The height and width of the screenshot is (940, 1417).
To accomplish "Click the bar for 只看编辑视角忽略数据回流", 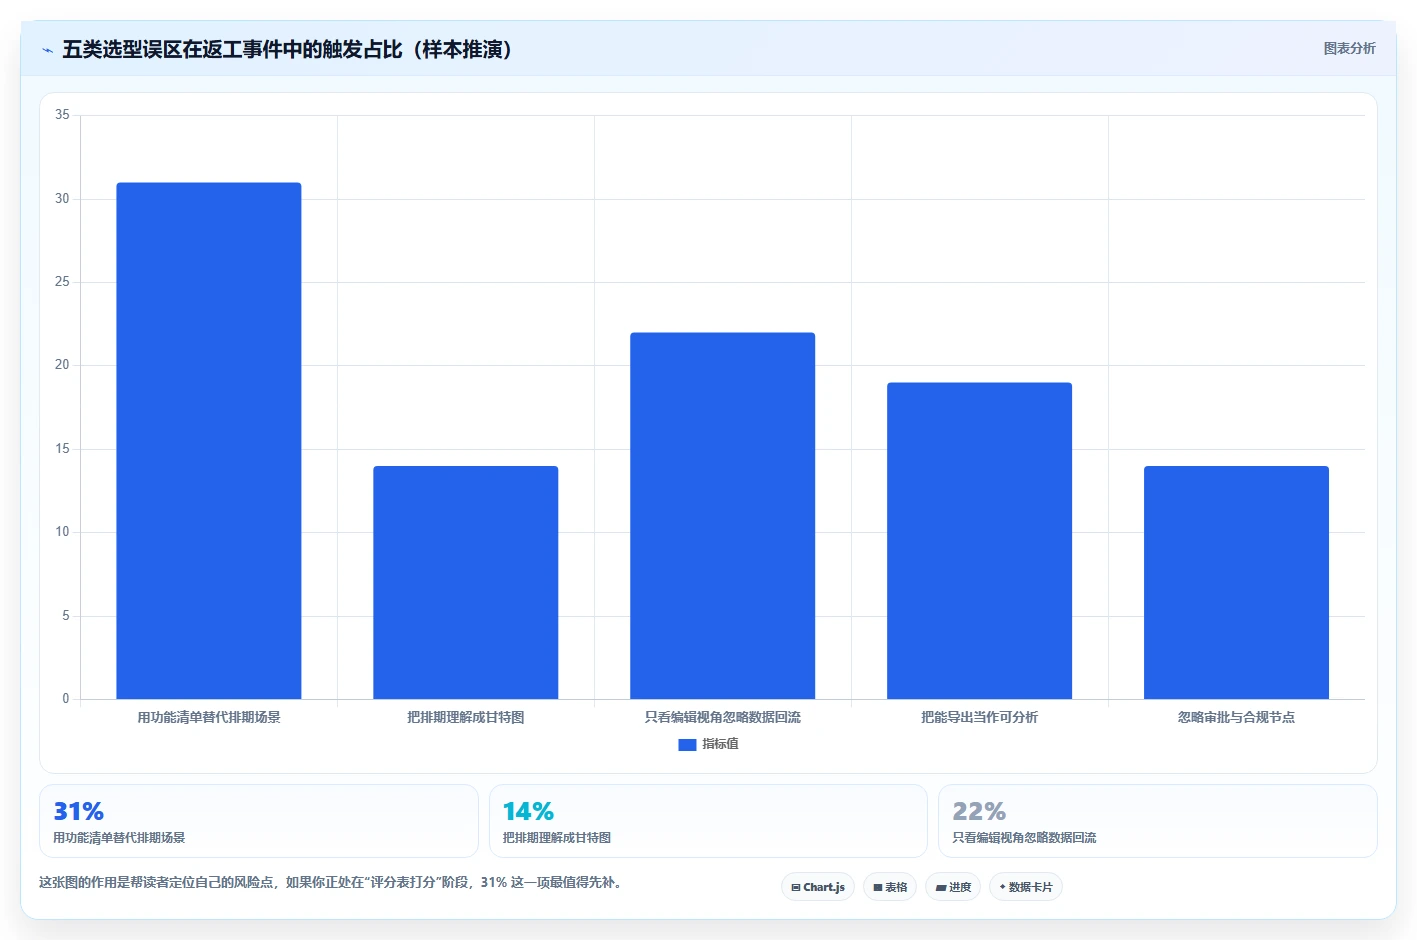I will (x=723, y=516).
